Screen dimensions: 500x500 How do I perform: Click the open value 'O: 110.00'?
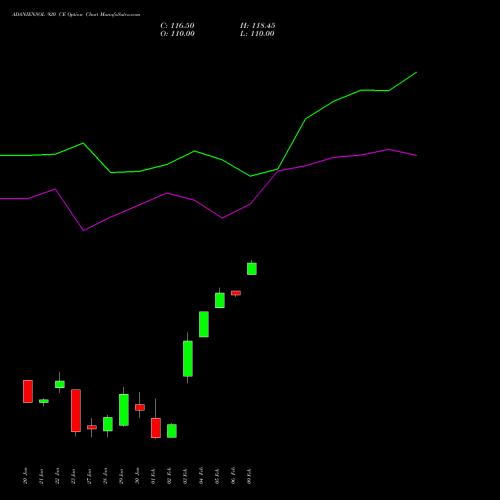[x=177, y=34]
